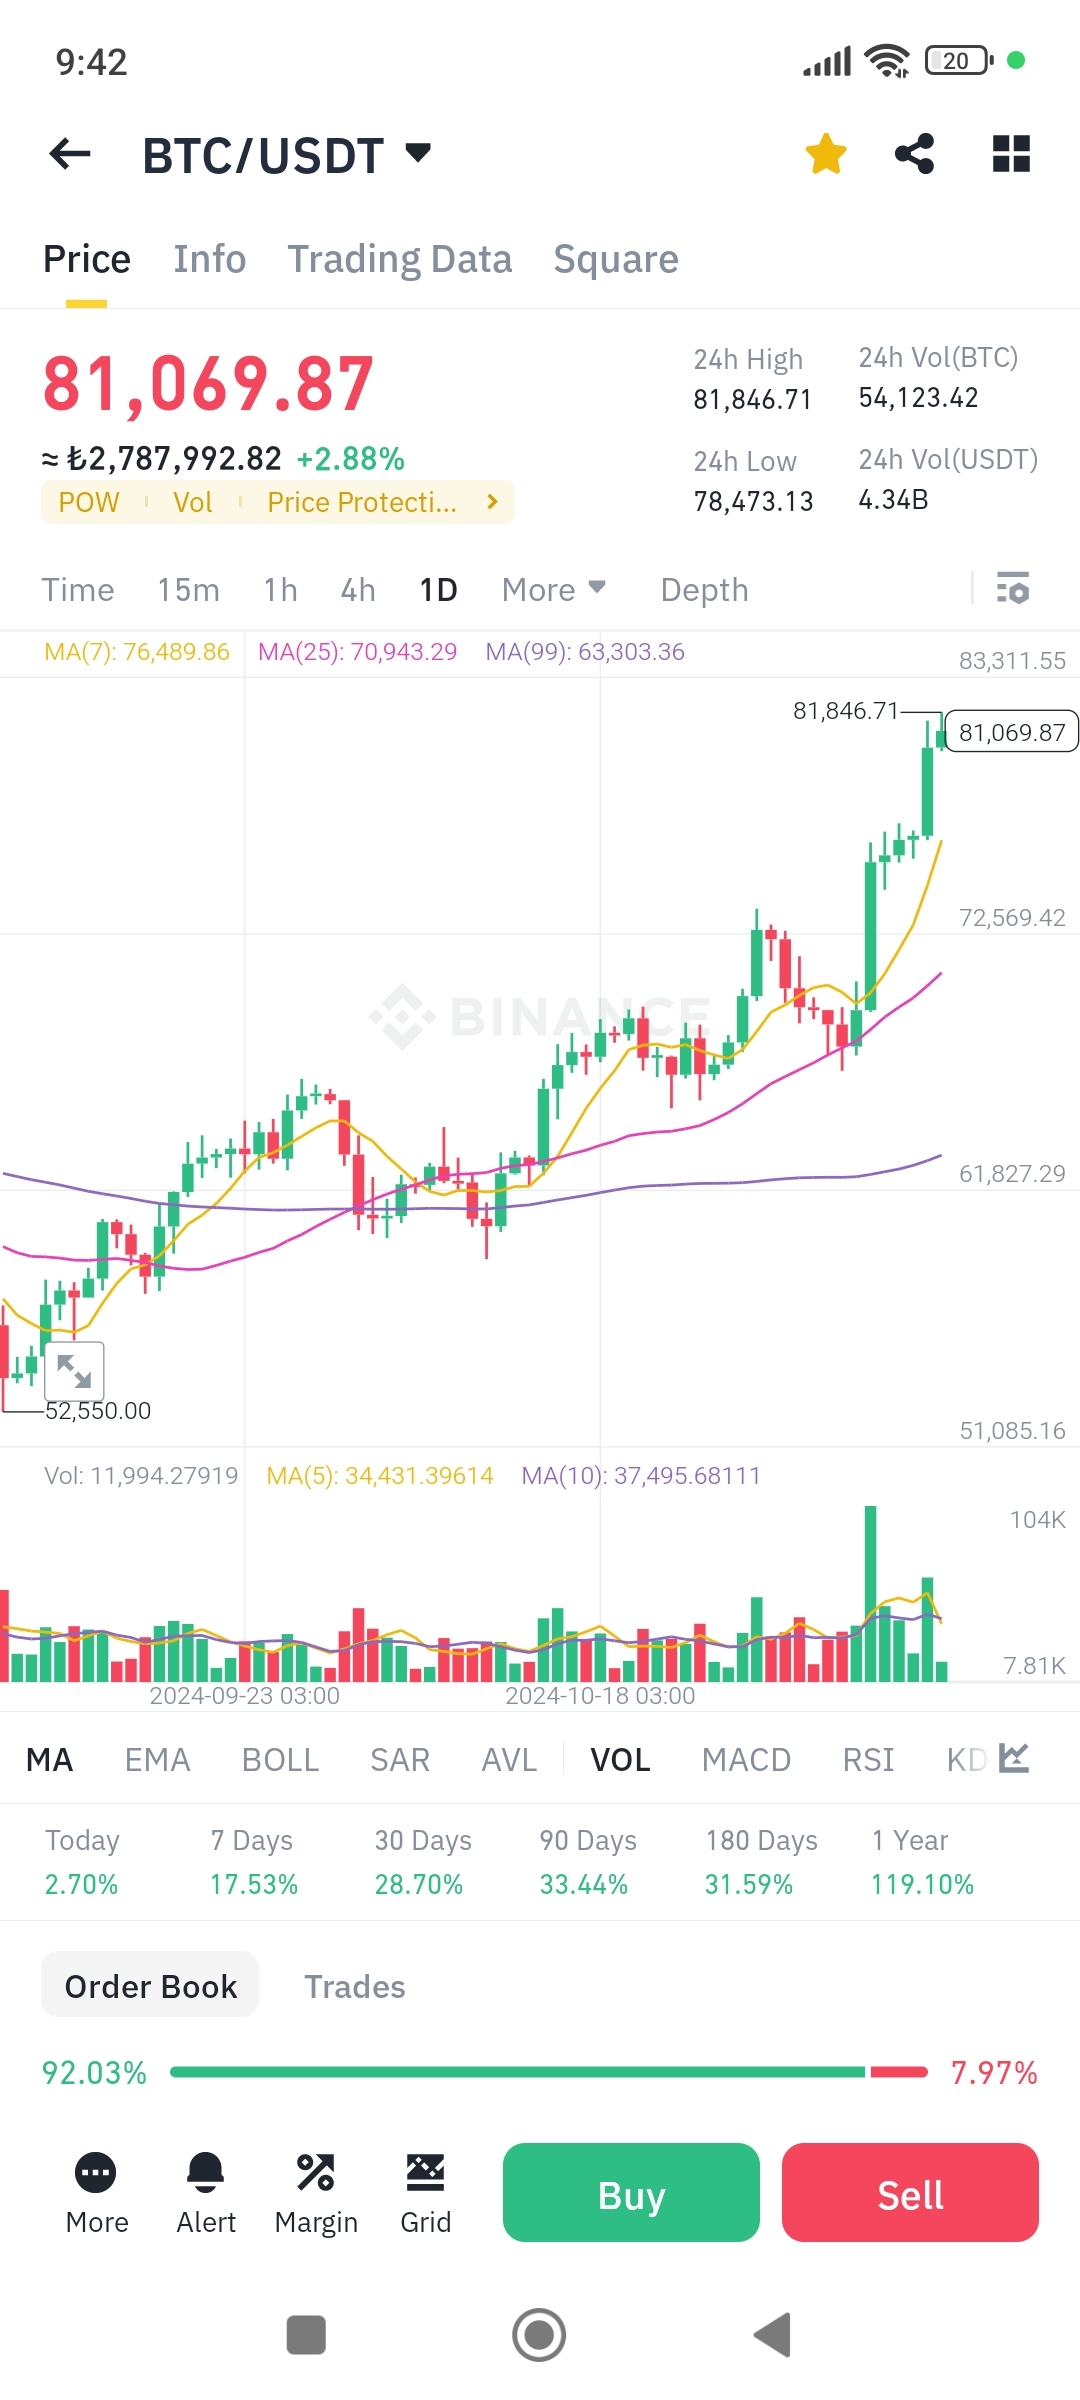
Task: Open chart settings via adjustment icon
Action: point(1014,590)
